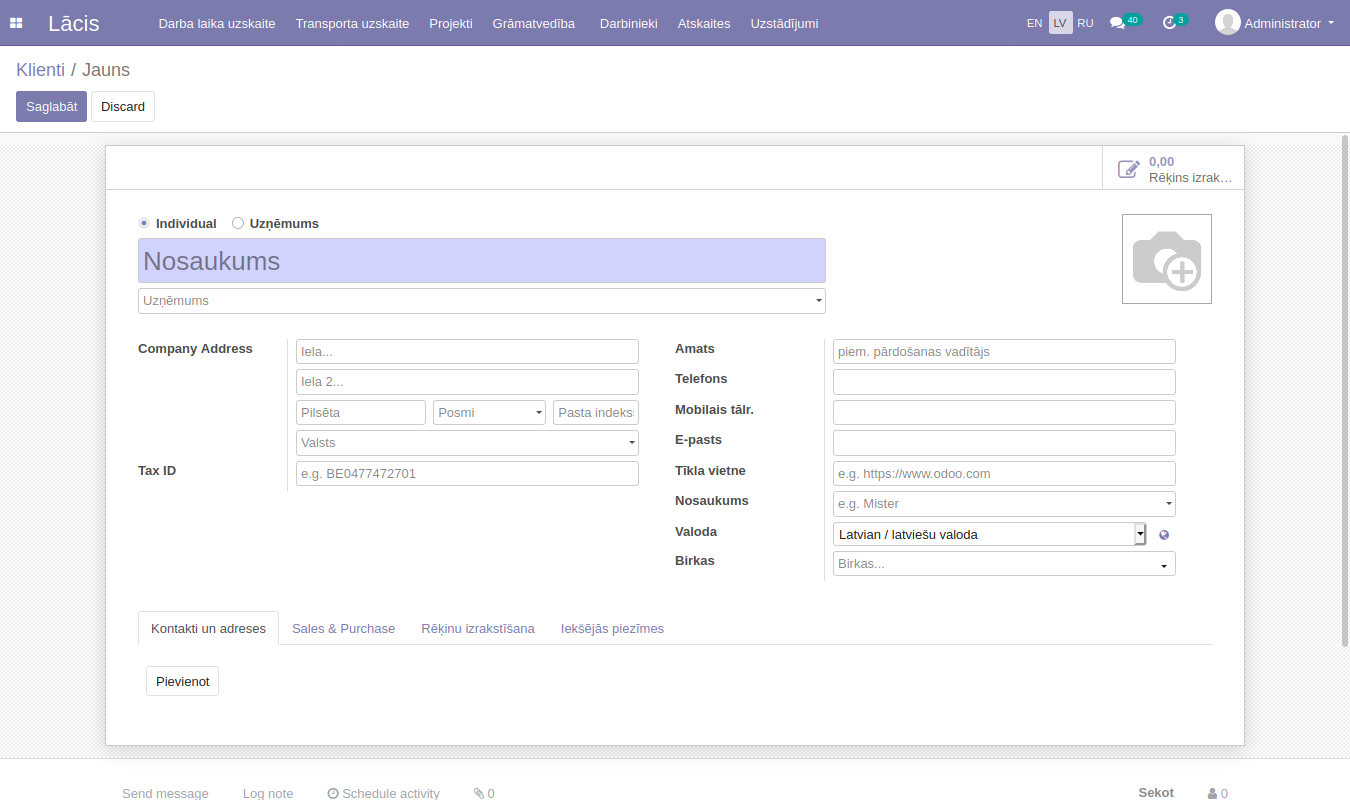Select the Uzņēmums radio button
The width and height of the screenshot is (1350, 800).
[238, 223]
